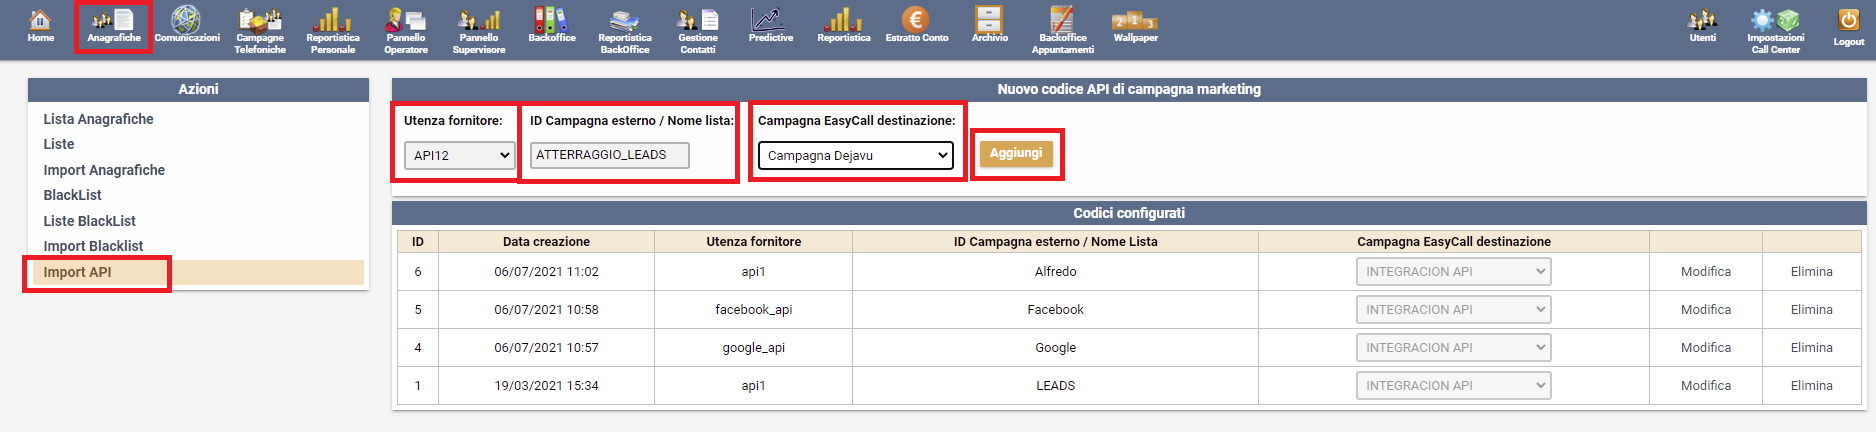
Task: Open the Pannello Supervisore icon
Action: (478, 30)
